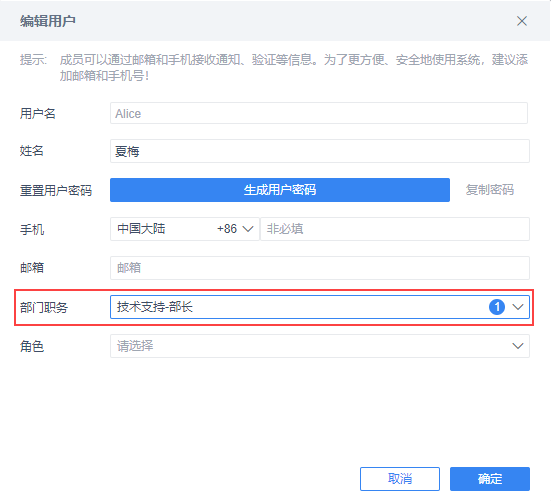Open the +86 country code chevron

pos(248,229)
